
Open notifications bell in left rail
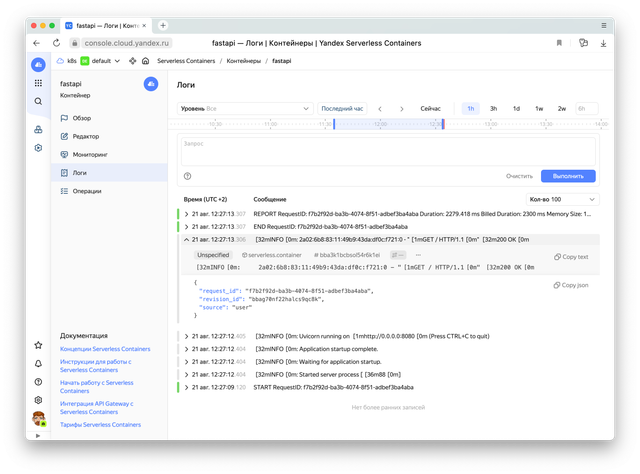click(38, 364)
